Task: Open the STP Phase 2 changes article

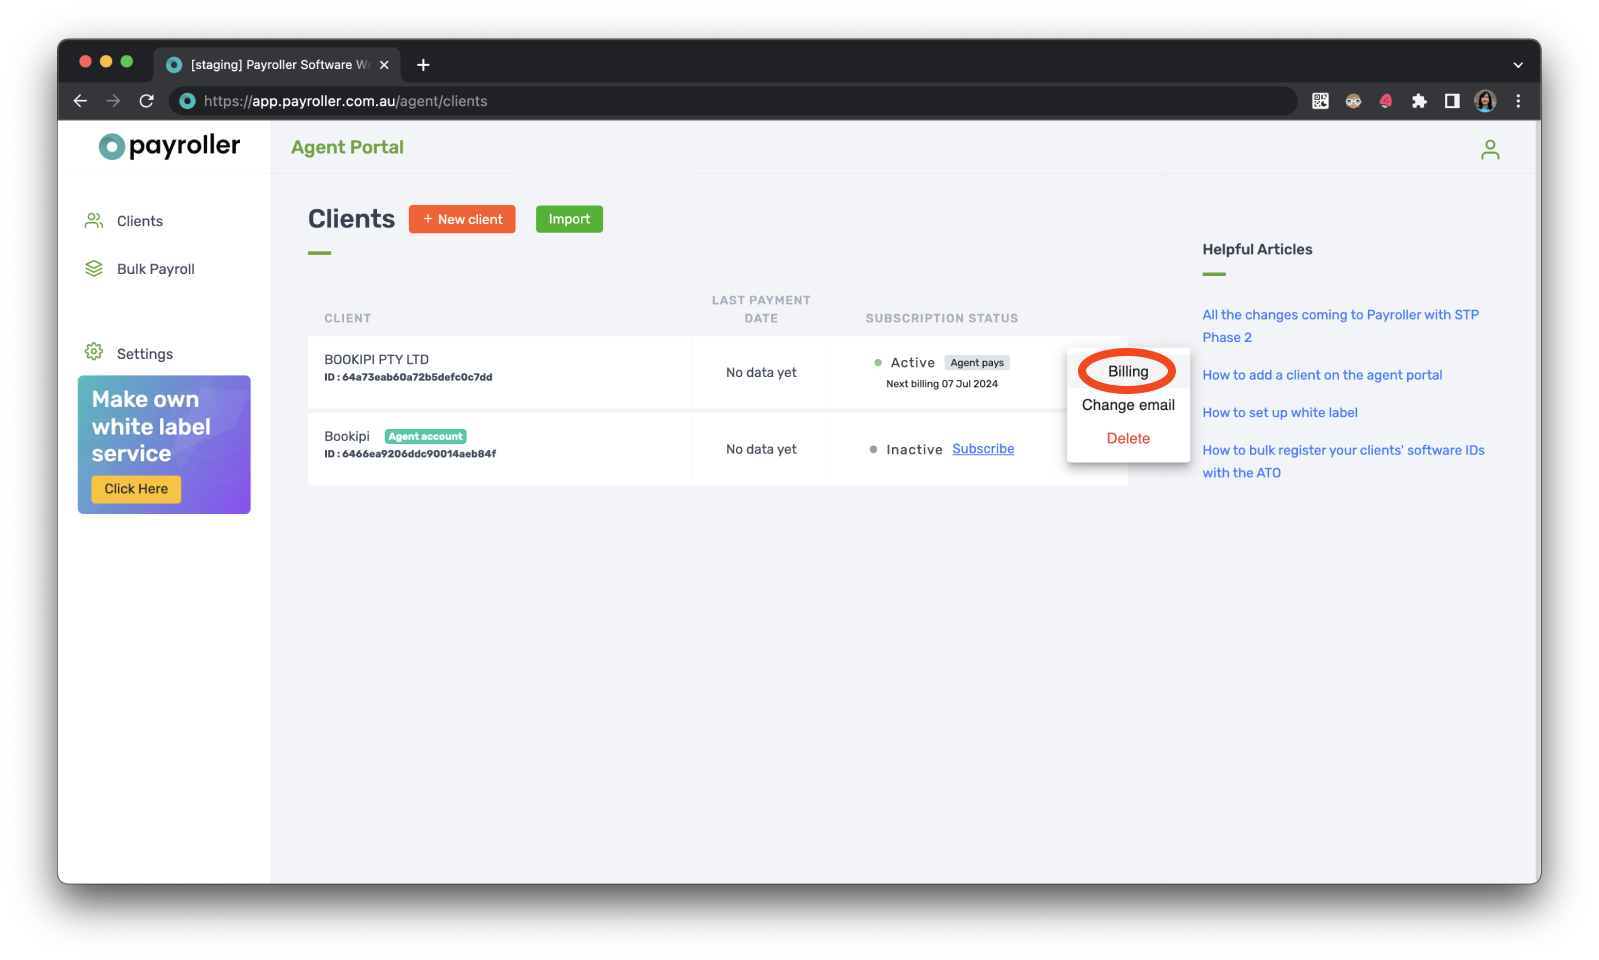Action: click(x=1340, y=326)
